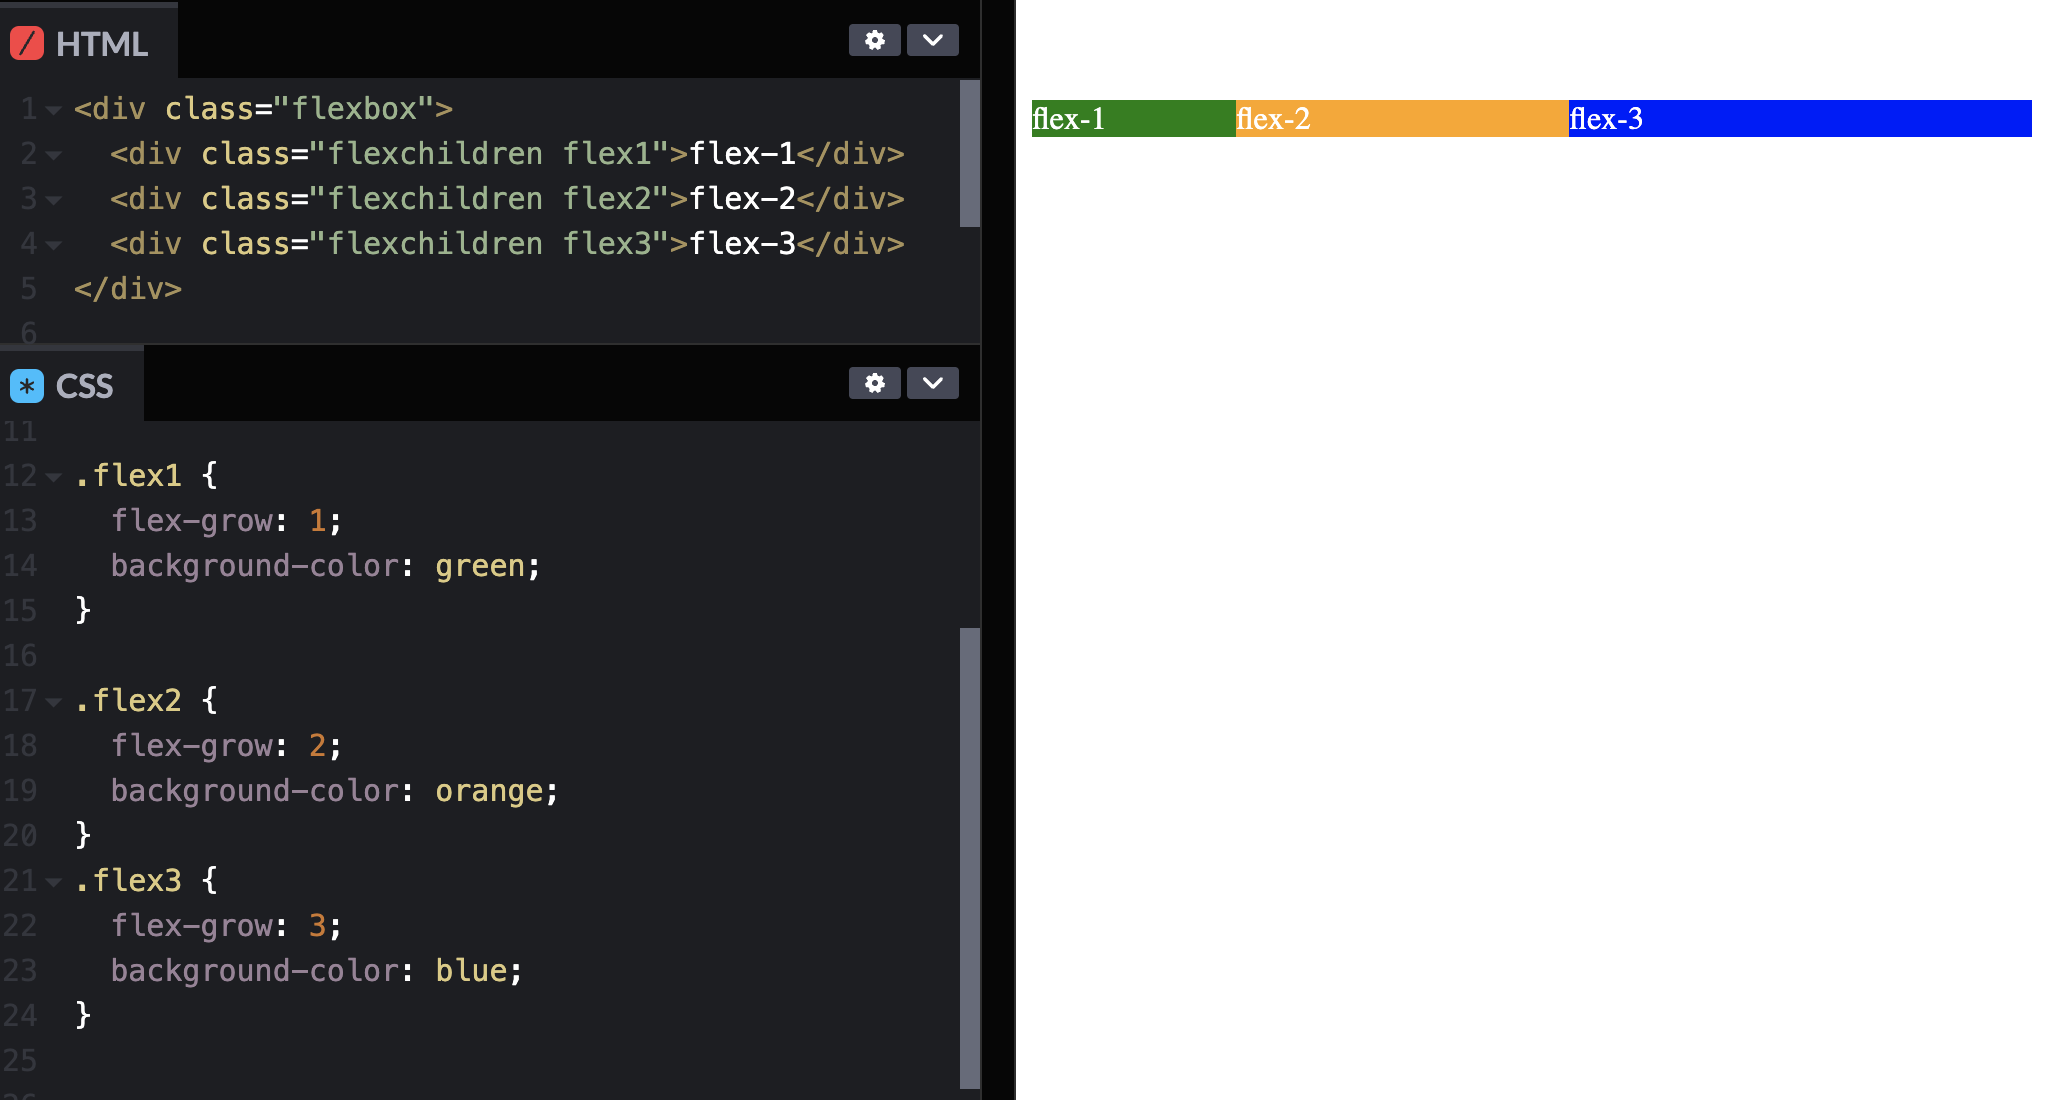
Task: Collapse HTML line 1 fold arrow
Action: [54, 109]
